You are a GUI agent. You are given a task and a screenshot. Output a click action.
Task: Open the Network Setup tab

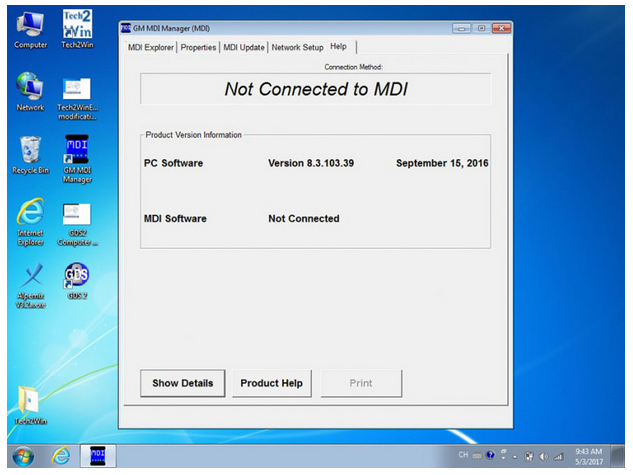pyautogui.click(x=298, y=47)
